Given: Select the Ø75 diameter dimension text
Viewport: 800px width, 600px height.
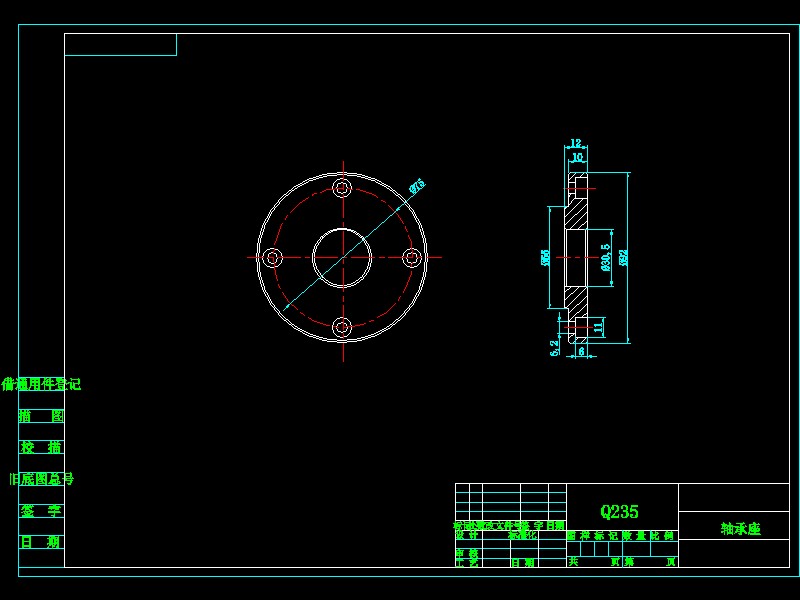Looking at the screenshot, I should 417,186.
